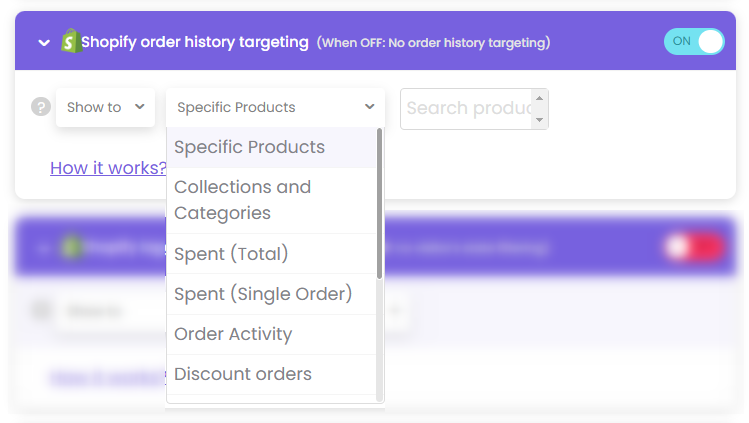Open the Specific Products dropdown selector
Image resolution: width=749 pixels, height=423 pixels.
(x=275, y=107)
